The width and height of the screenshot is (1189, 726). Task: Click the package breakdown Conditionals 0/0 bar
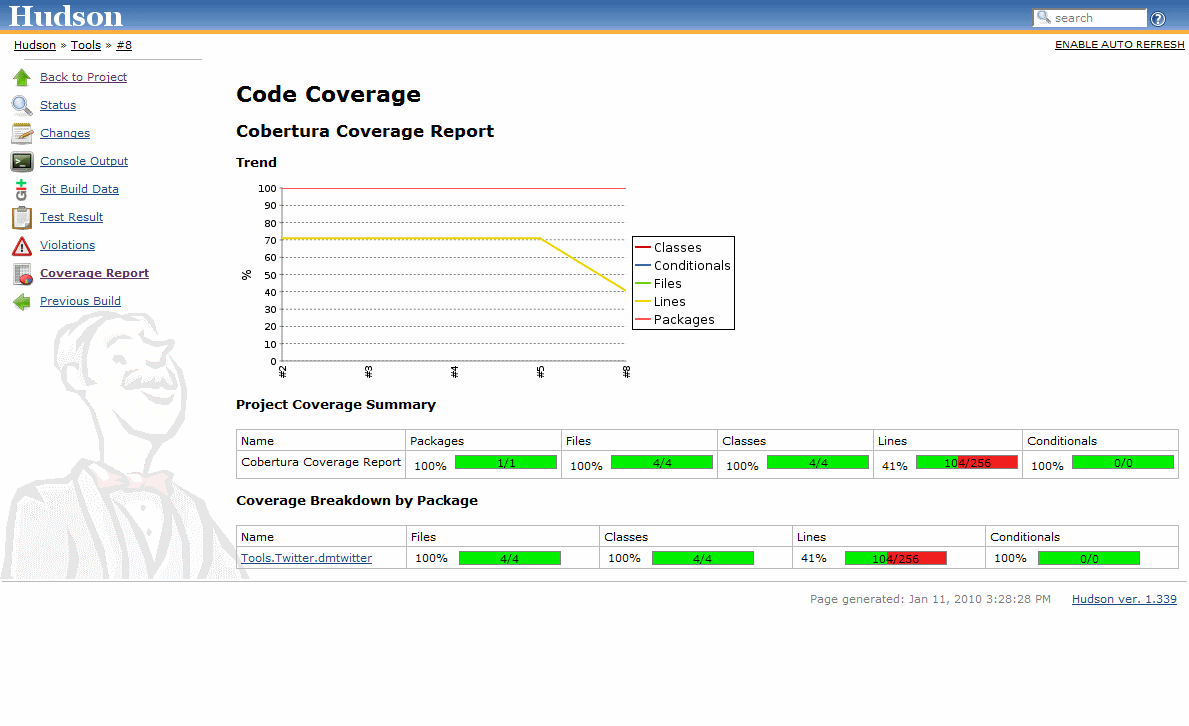tap(1089, 558)
